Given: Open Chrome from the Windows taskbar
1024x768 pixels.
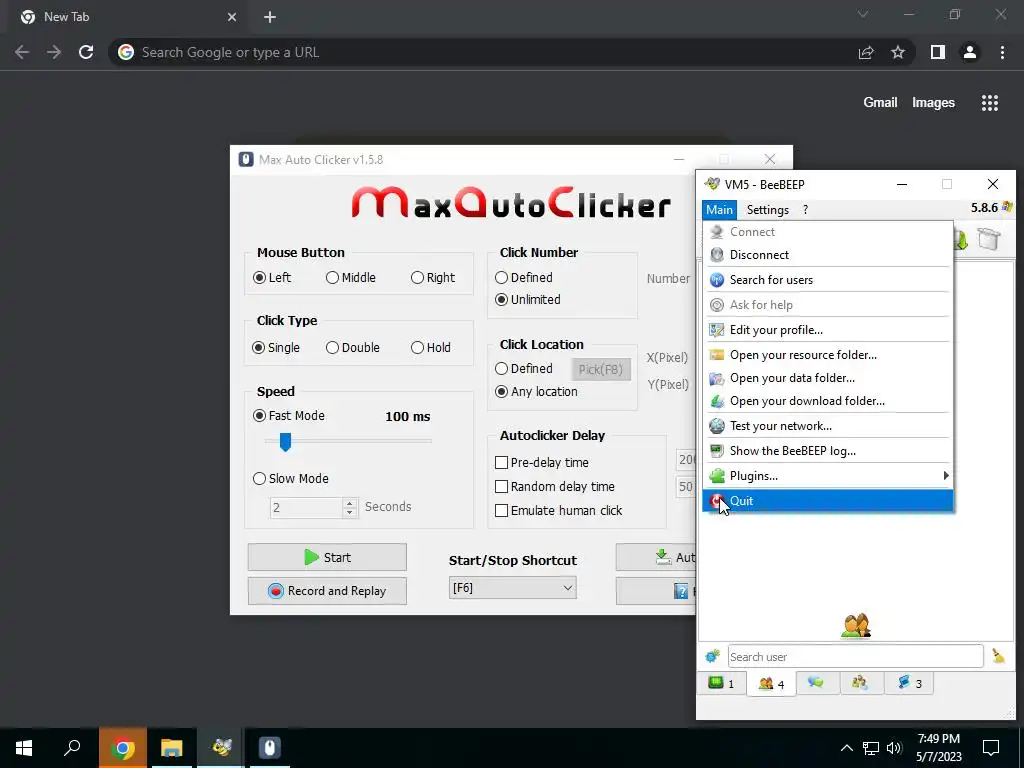Looking at the screenshot, I should tap(123, 748).
